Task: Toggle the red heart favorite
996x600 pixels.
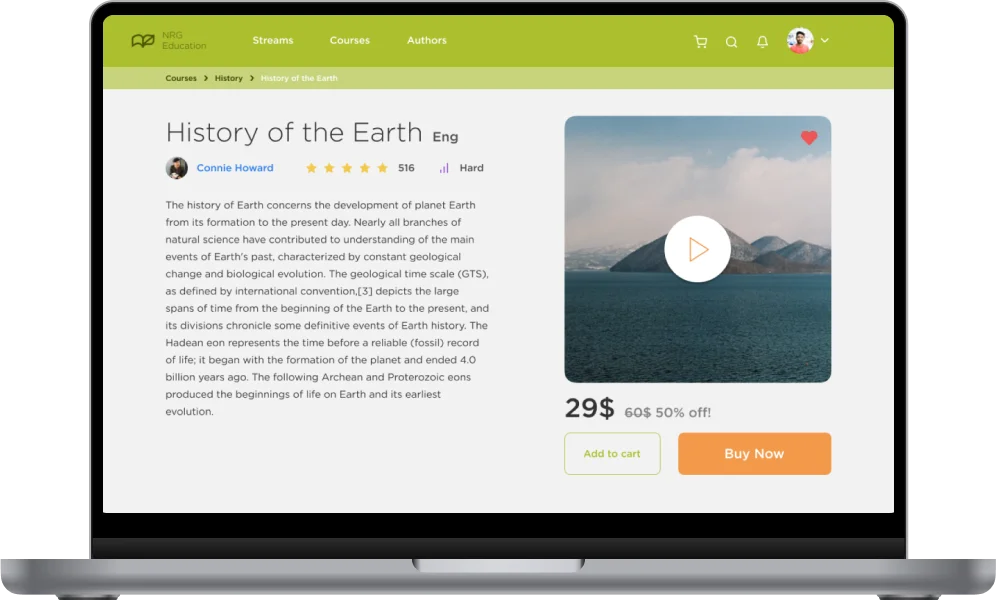Action: 809,138
